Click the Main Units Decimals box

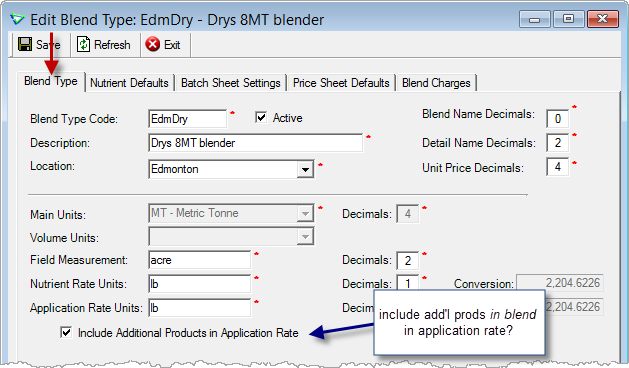408,214
